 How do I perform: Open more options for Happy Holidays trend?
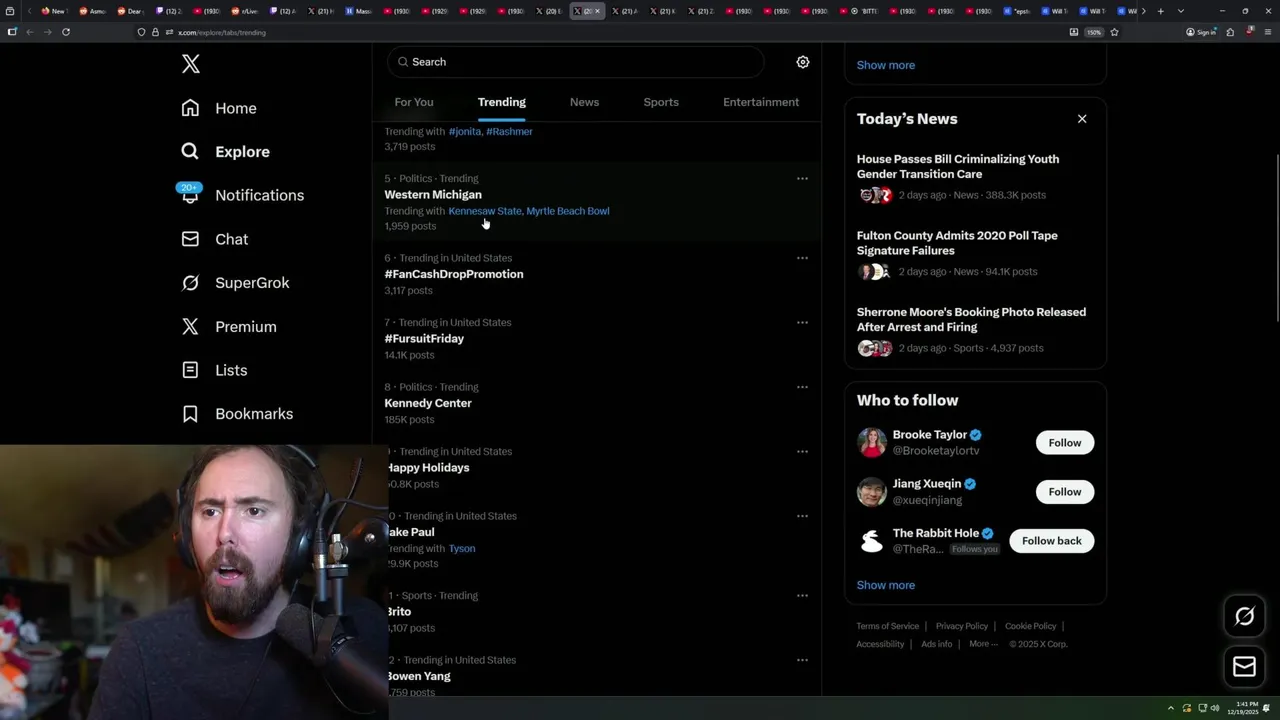[x=802, y=452]
